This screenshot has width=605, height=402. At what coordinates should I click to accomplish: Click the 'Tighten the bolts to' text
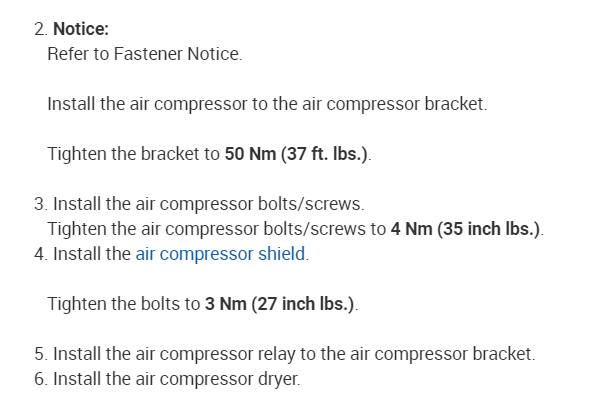[x=123, y=303]
